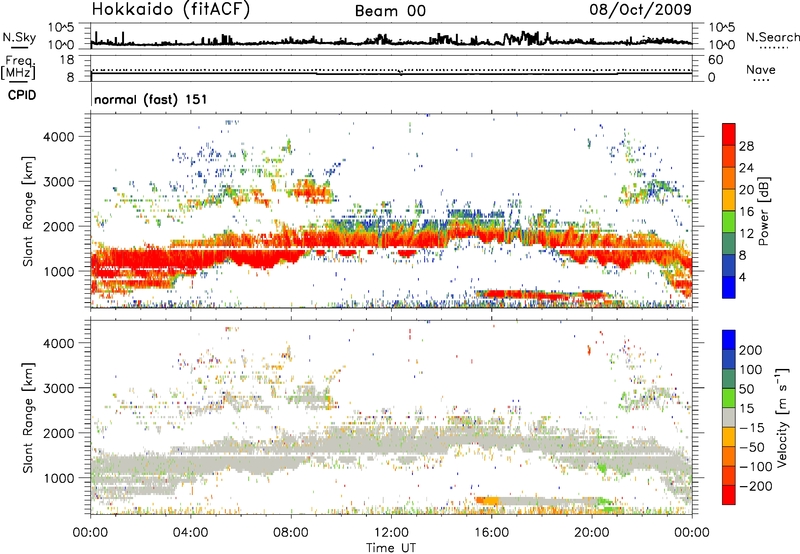Viewport: 800px width, 554px height.
Task: Click the 'Nave' legend label
Action: pos(760,69)
